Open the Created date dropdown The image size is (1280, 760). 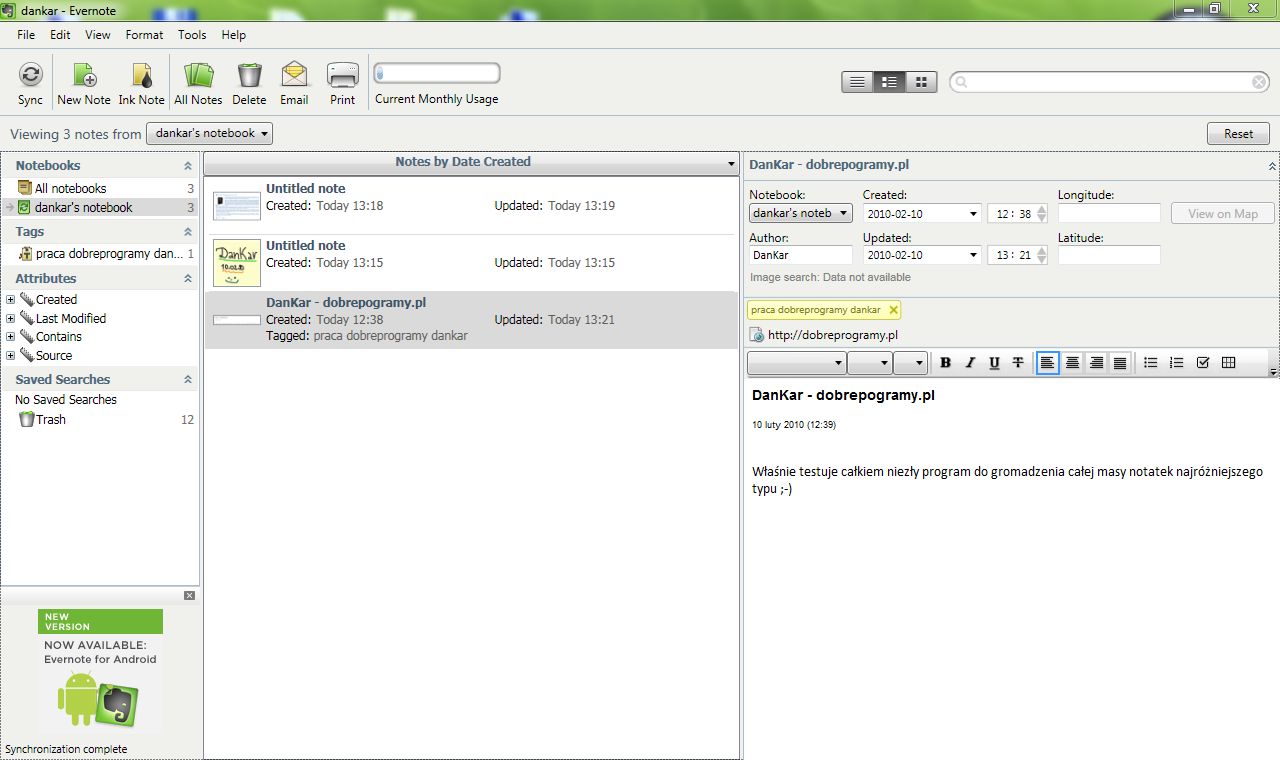pos(973,213)
